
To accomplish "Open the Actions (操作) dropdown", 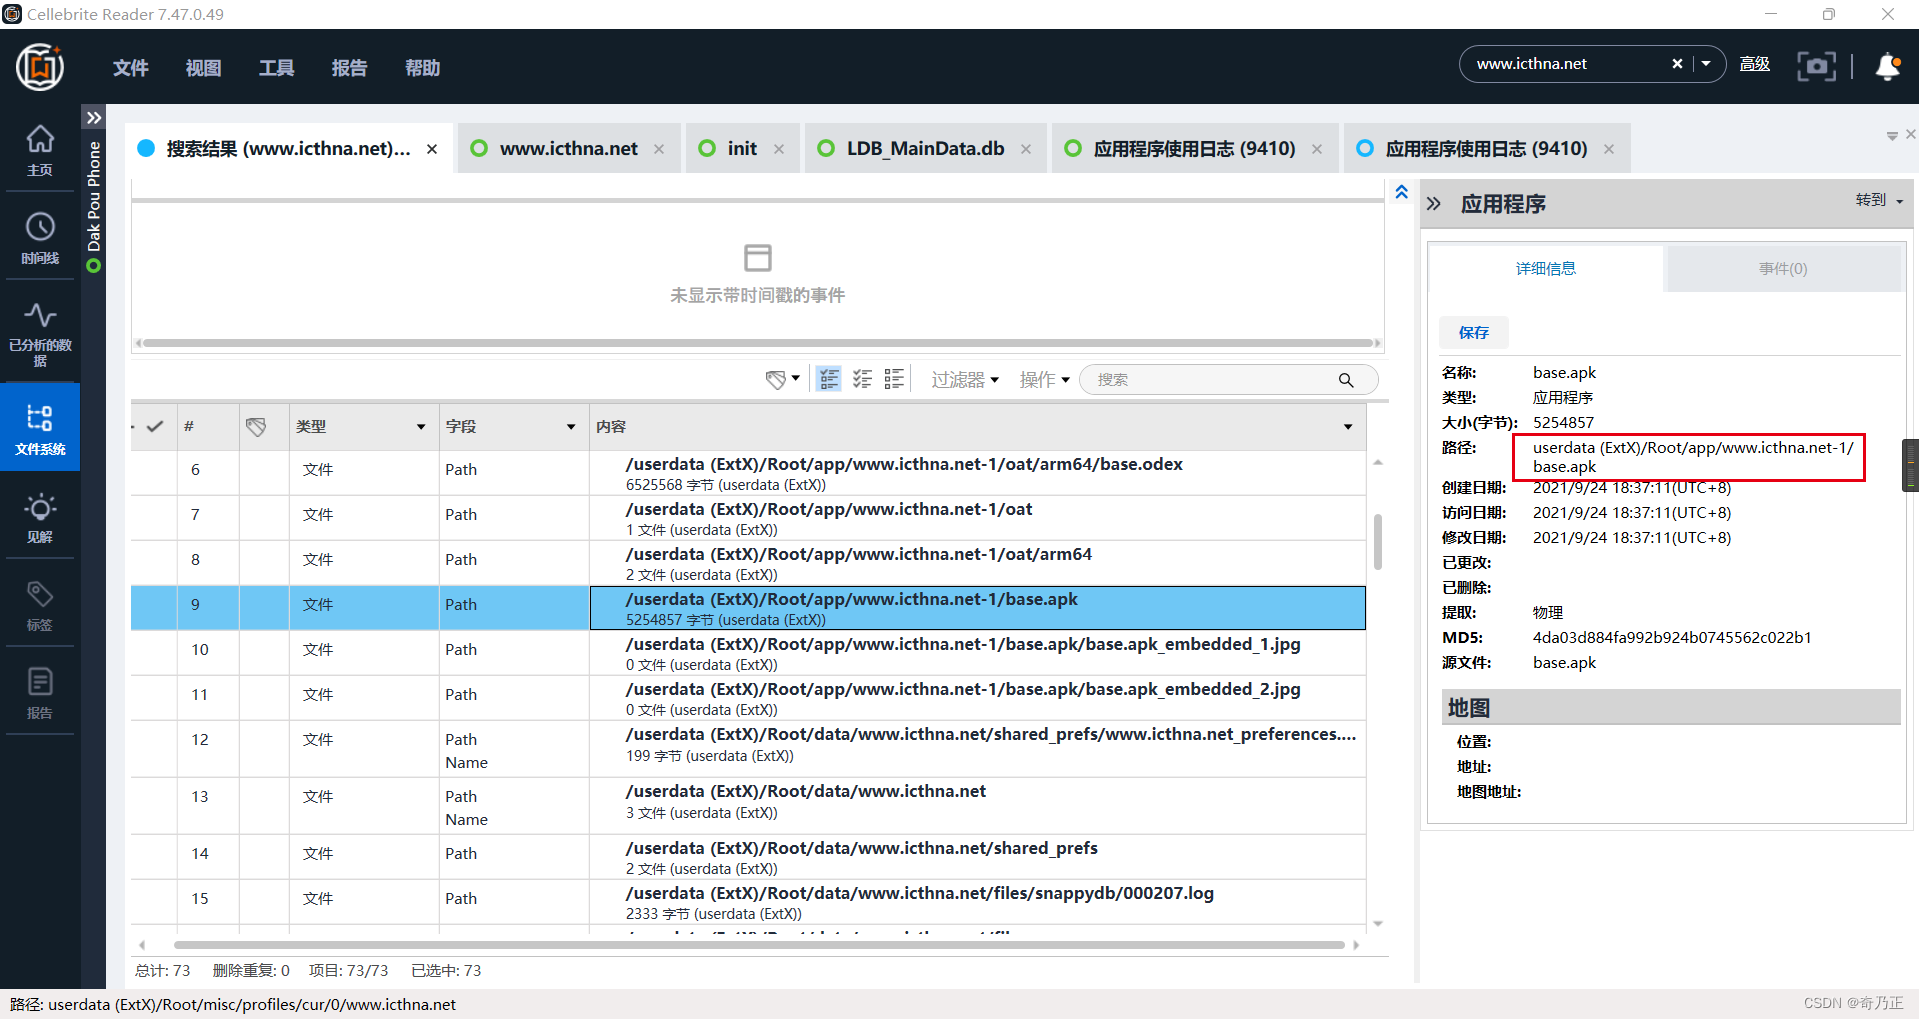I will 1044,380.
